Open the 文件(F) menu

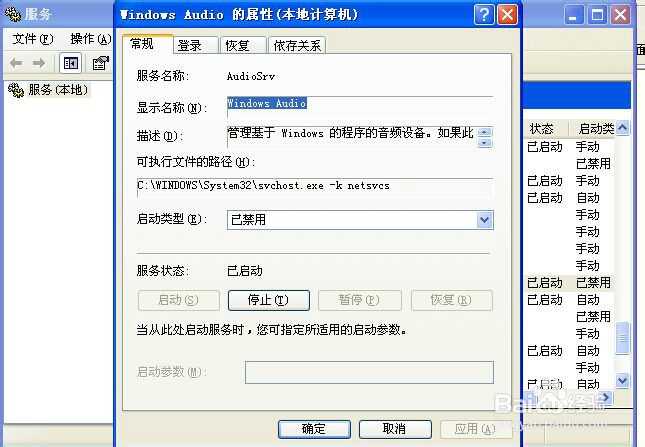(33, 39)
